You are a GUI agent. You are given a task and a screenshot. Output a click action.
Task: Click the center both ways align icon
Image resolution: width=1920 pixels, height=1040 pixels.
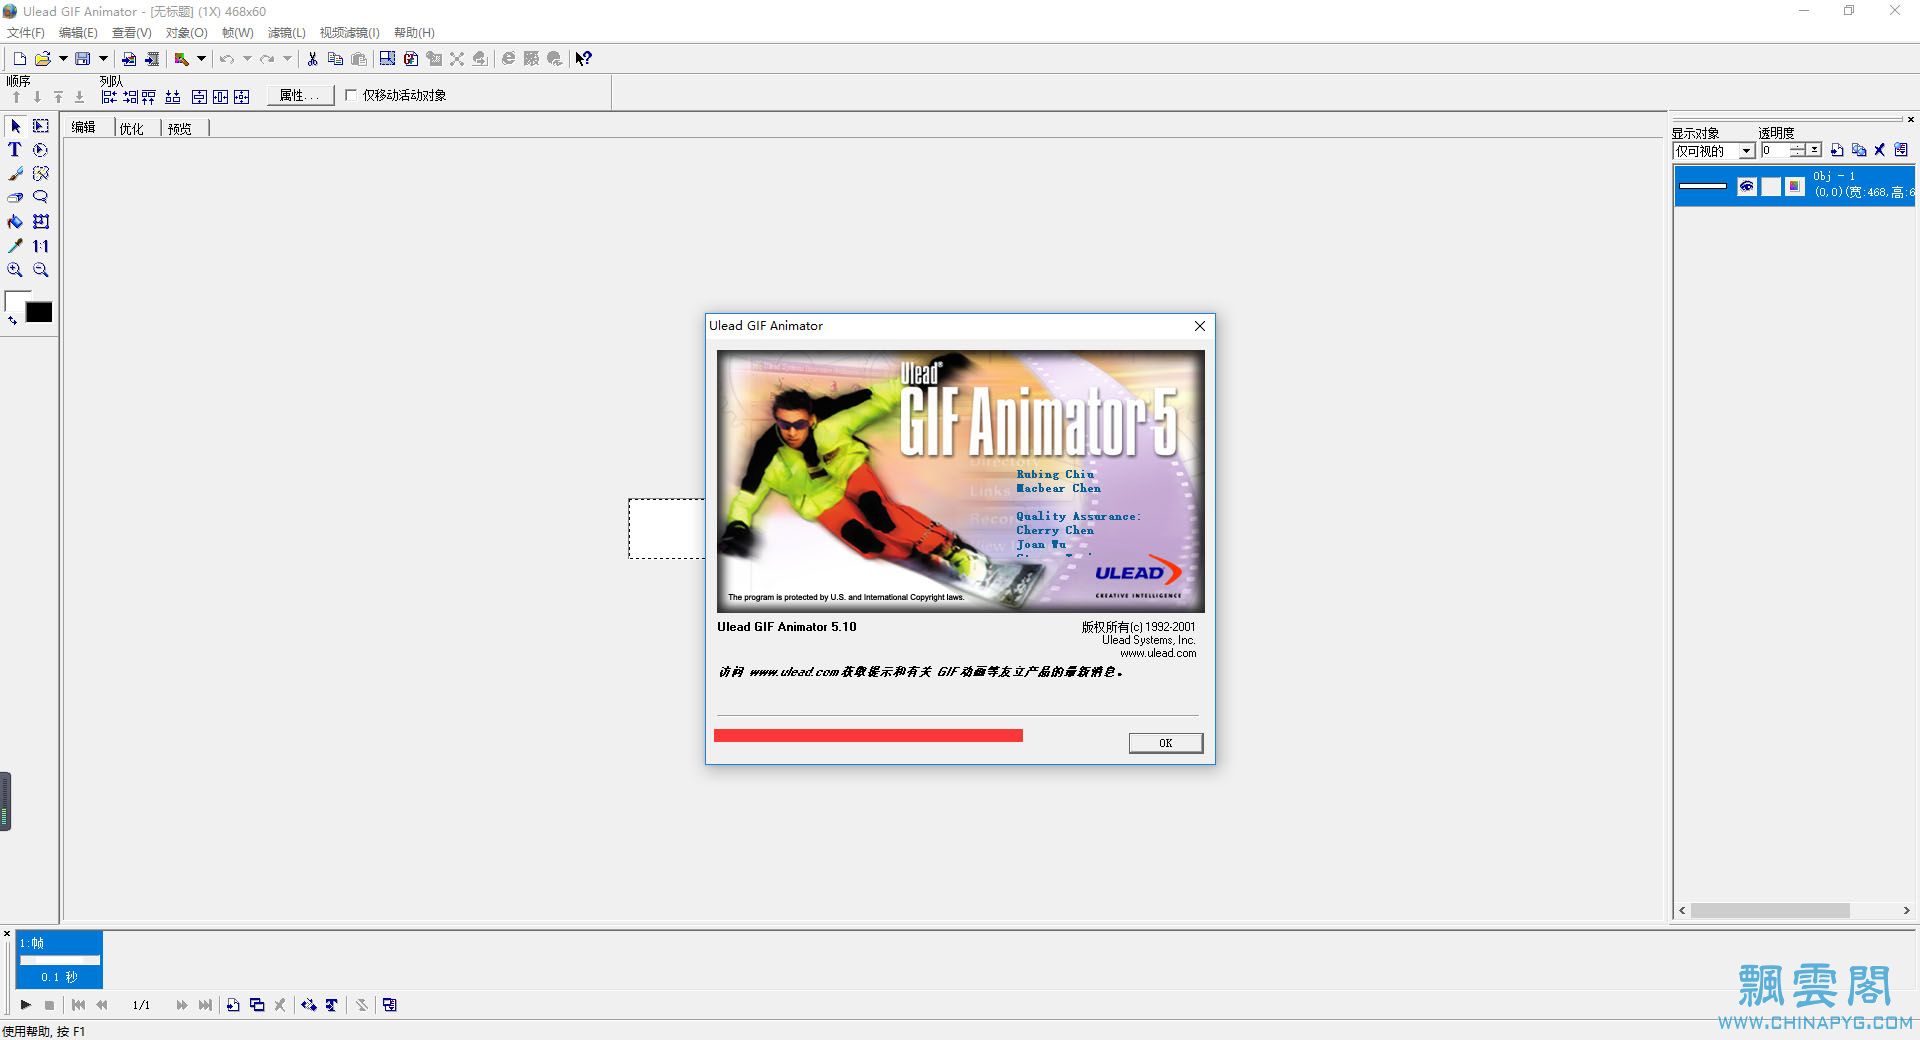tap(242, 97)
